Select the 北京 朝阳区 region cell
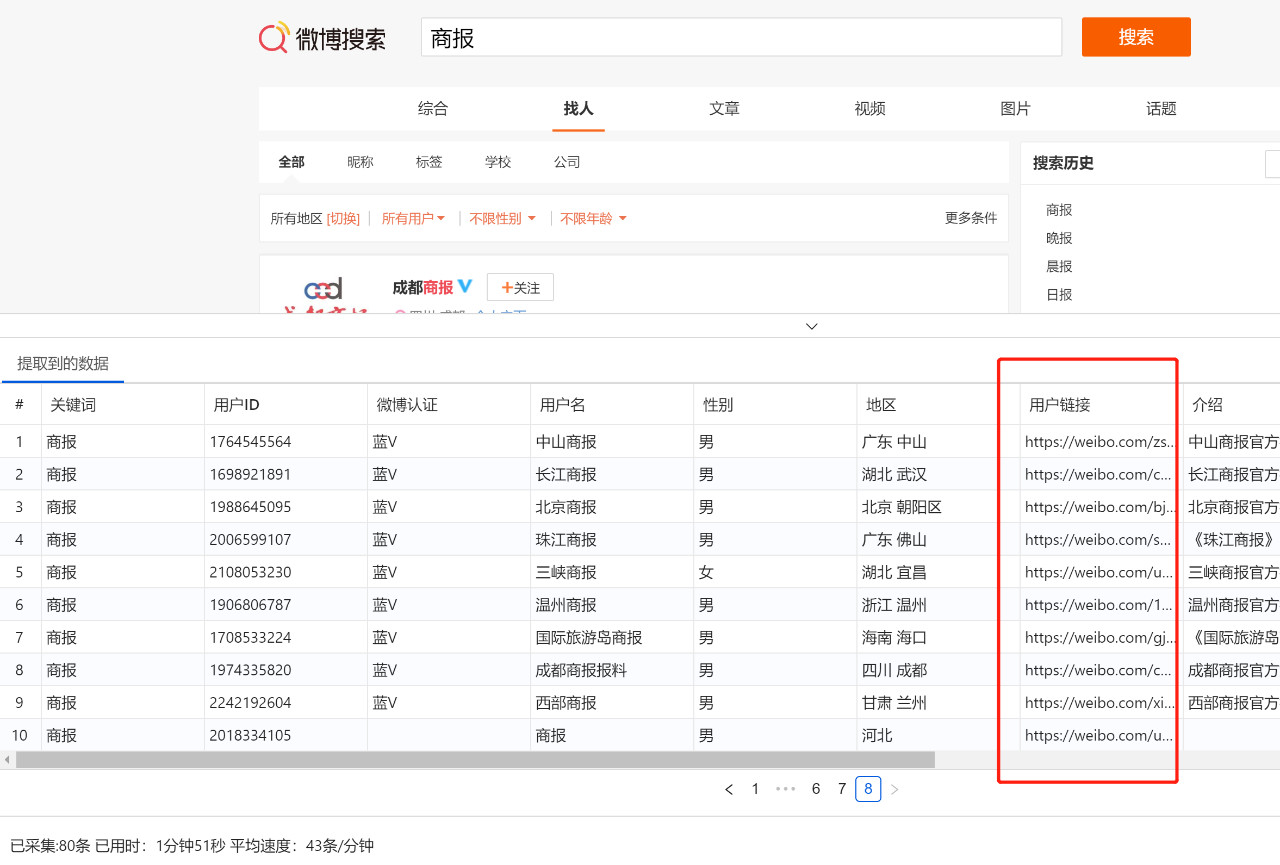This screenshot has width=1280, height=865. 938,507
